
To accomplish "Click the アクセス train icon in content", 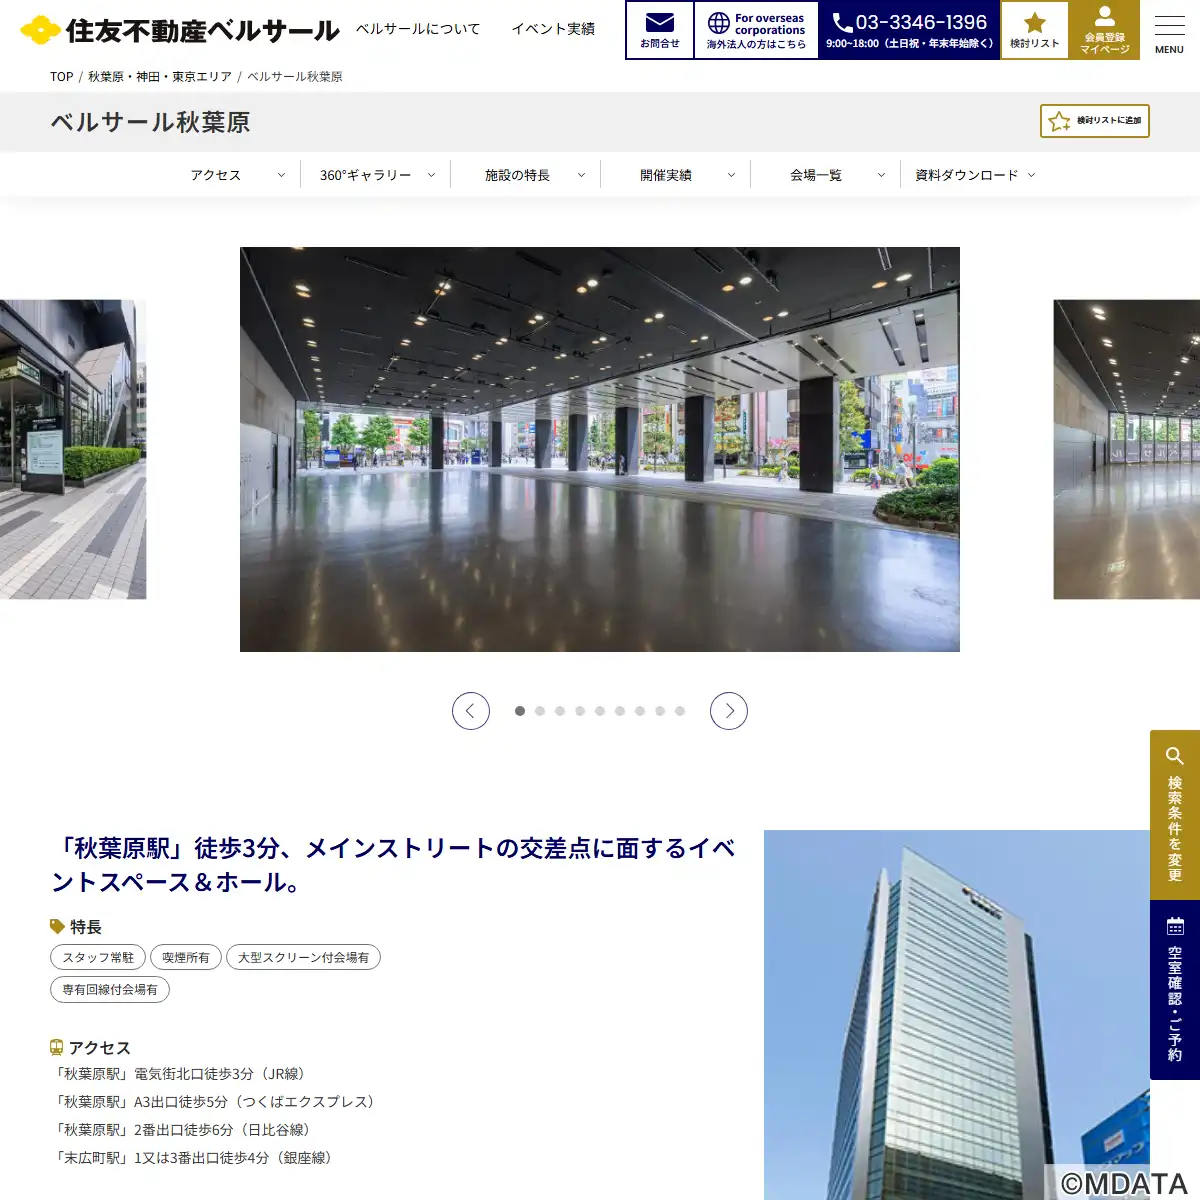I will click(x=57, y=1047).
